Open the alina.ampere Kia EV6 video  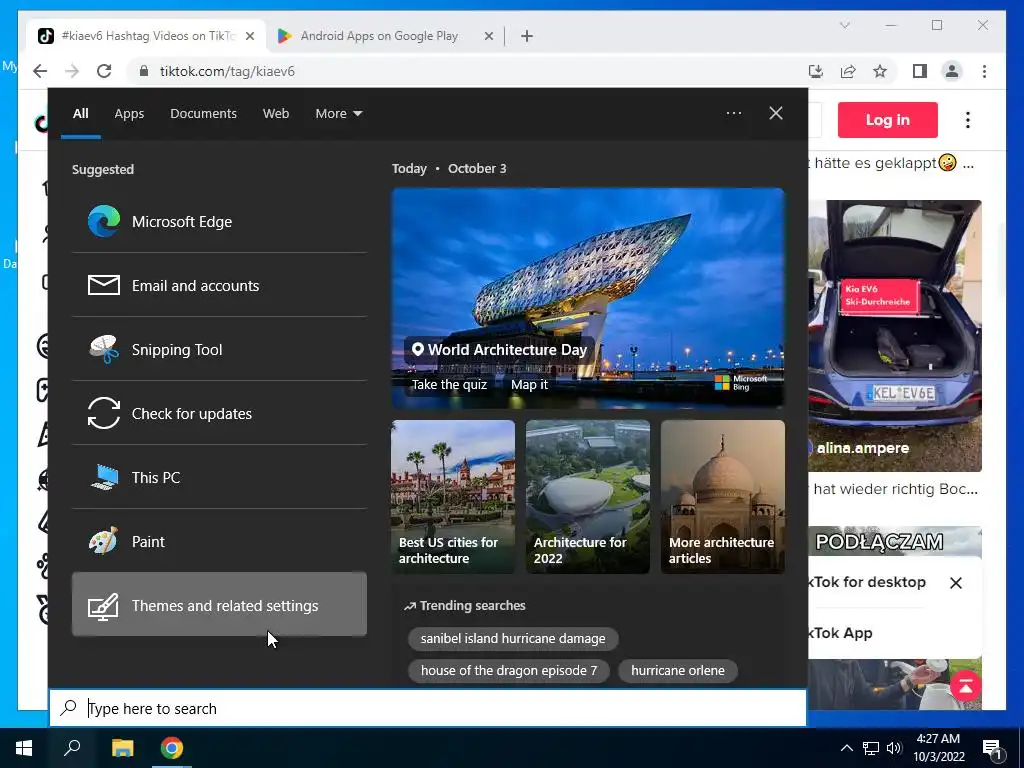(x=895, y=336)
